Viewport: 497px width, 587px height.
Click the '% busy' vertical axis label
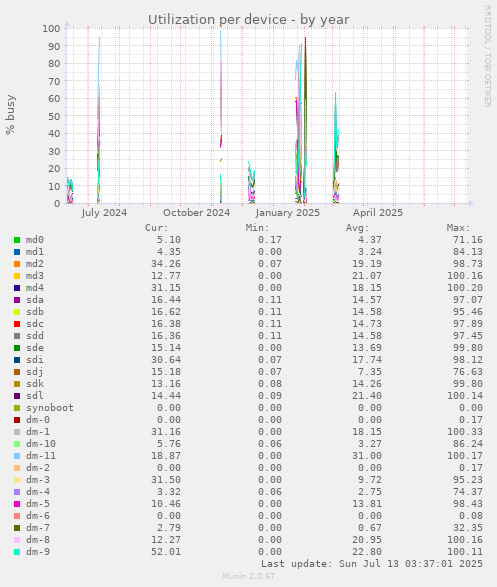coord(10,115)
